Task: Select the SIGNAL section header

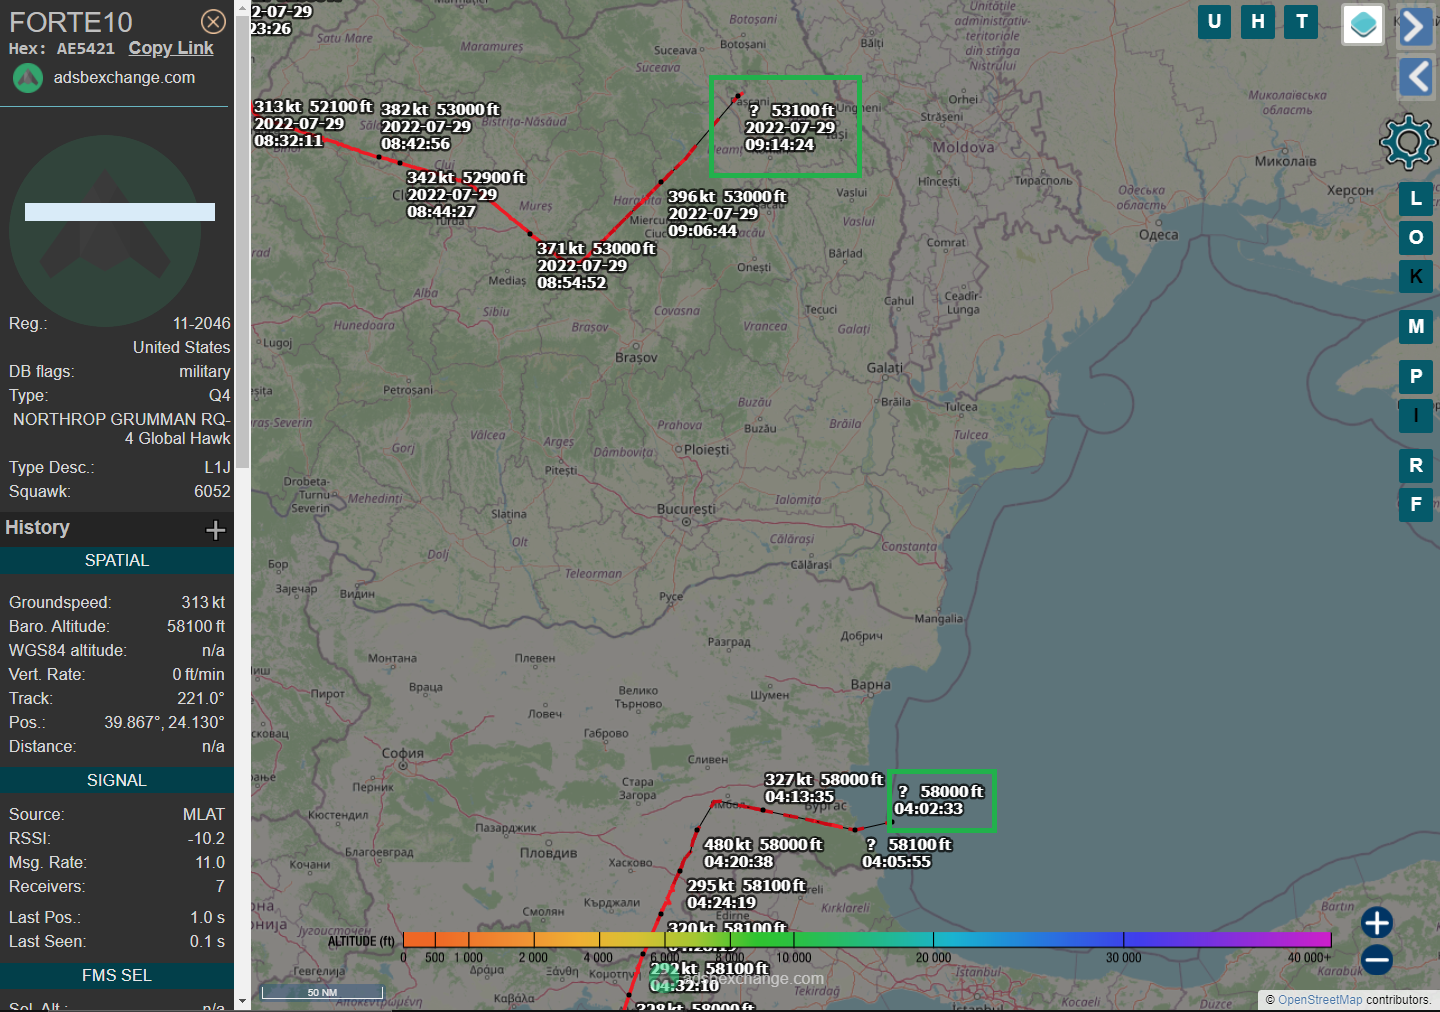Action: click(117, 781)
